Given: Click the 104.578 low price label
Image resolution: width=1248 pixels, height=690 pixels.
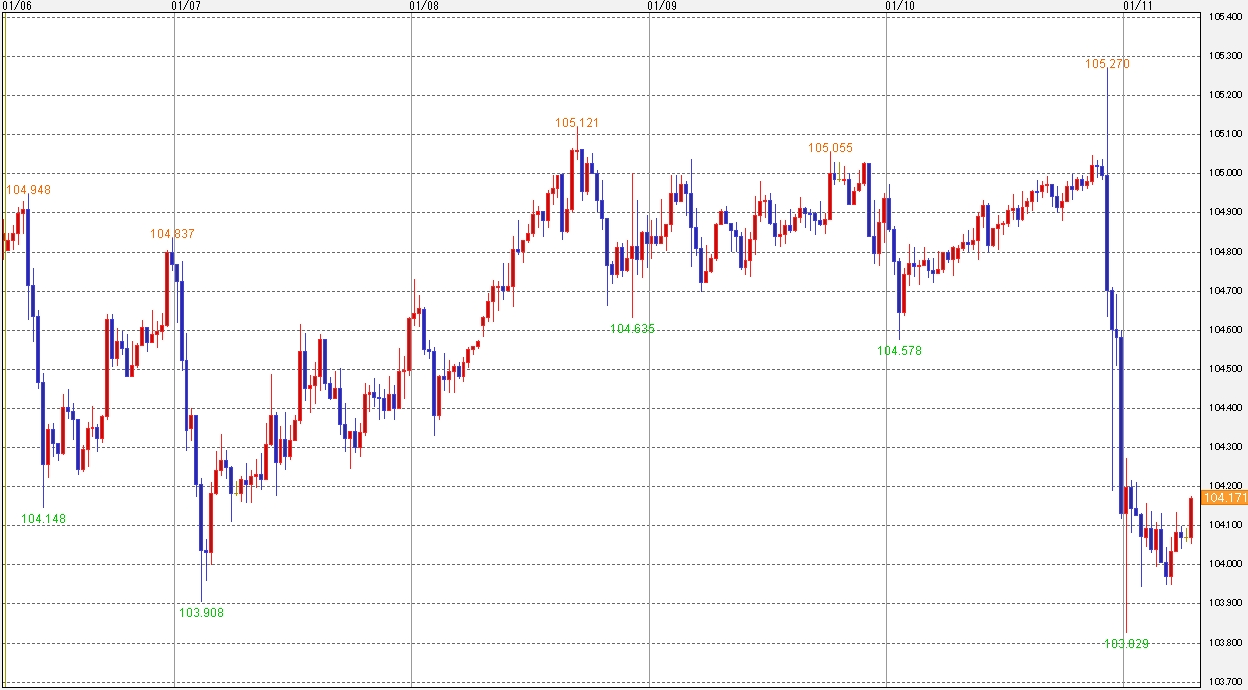Looking at the screenshot, I should 899,351.
